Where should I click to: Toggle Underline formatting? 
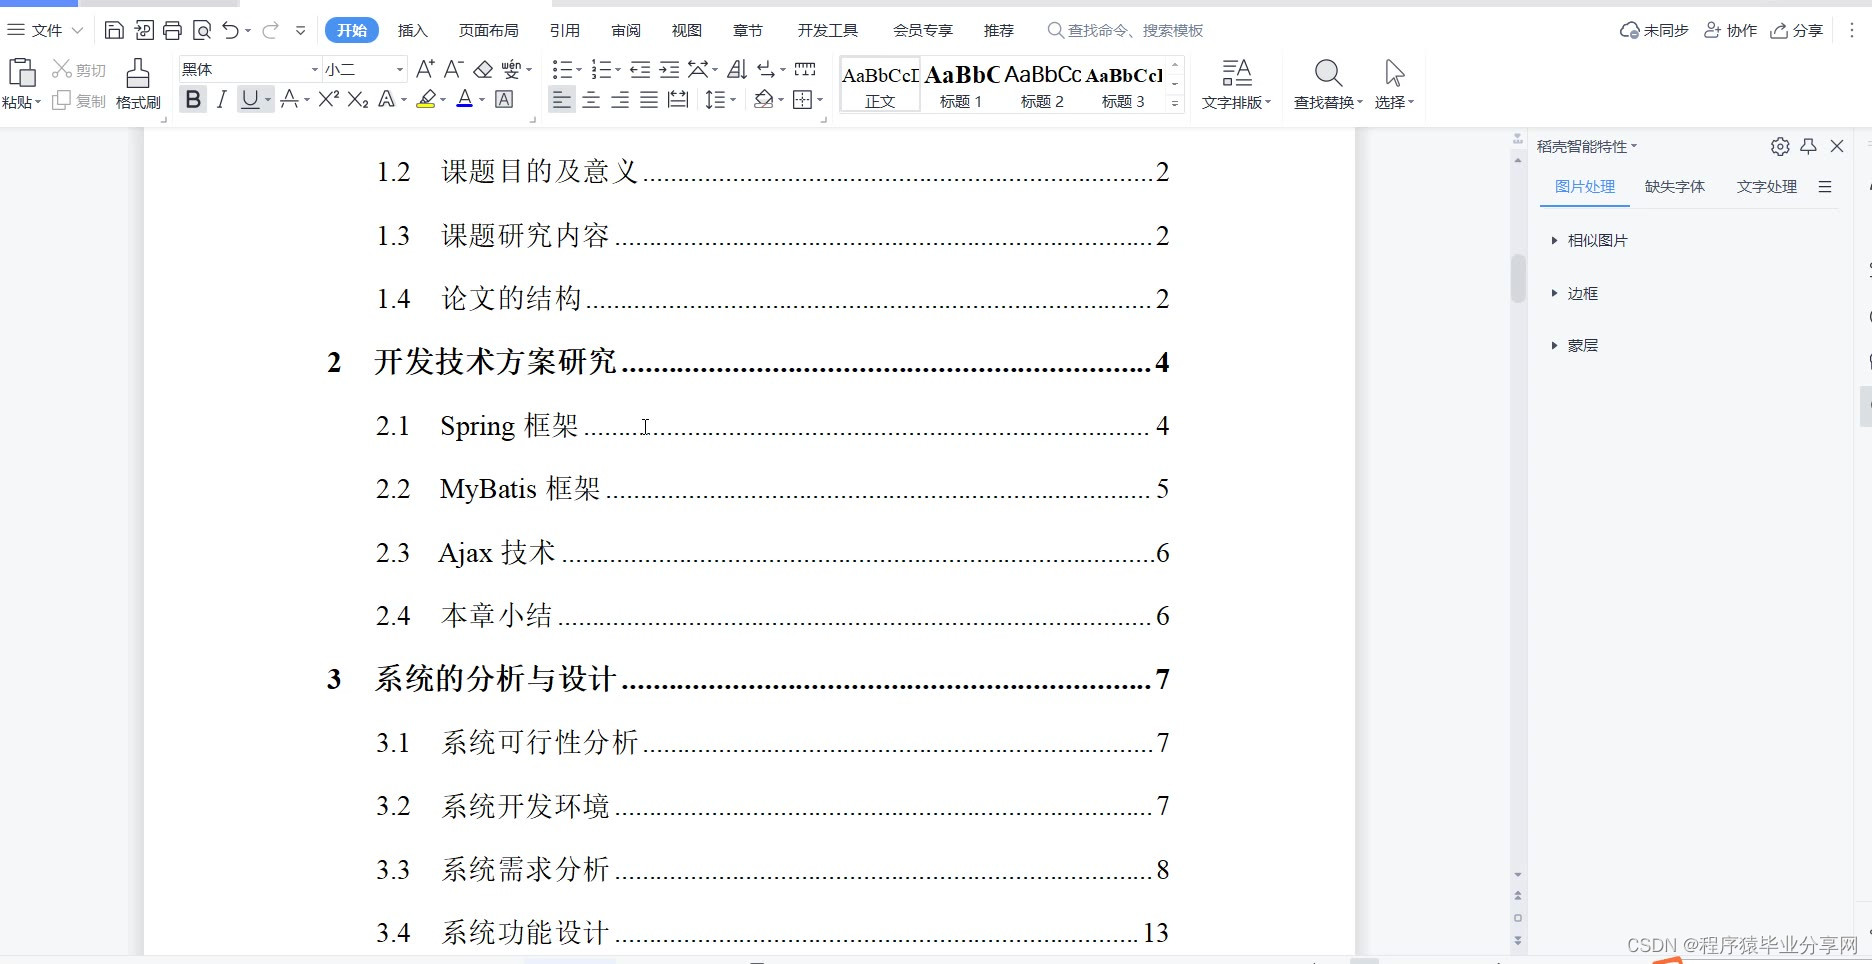click(x=250, y=99)
